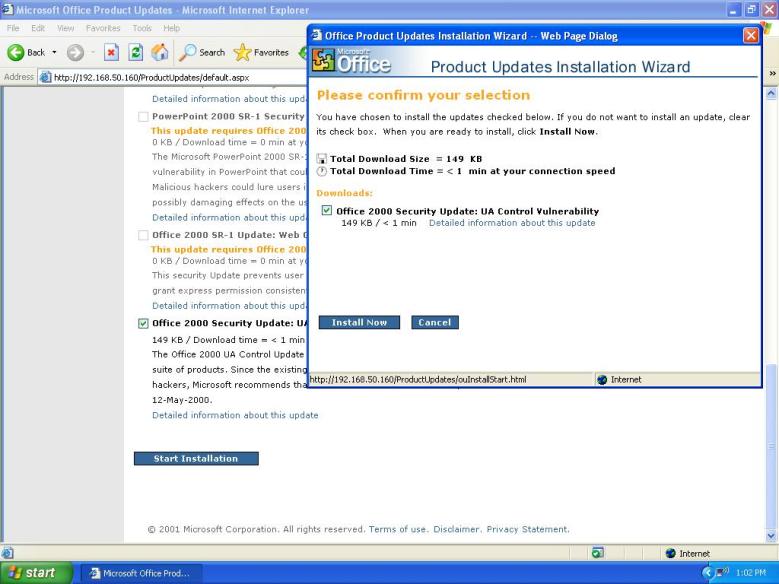
Task: Click the page scrollbar up arrow
Action: coord(771,93)
